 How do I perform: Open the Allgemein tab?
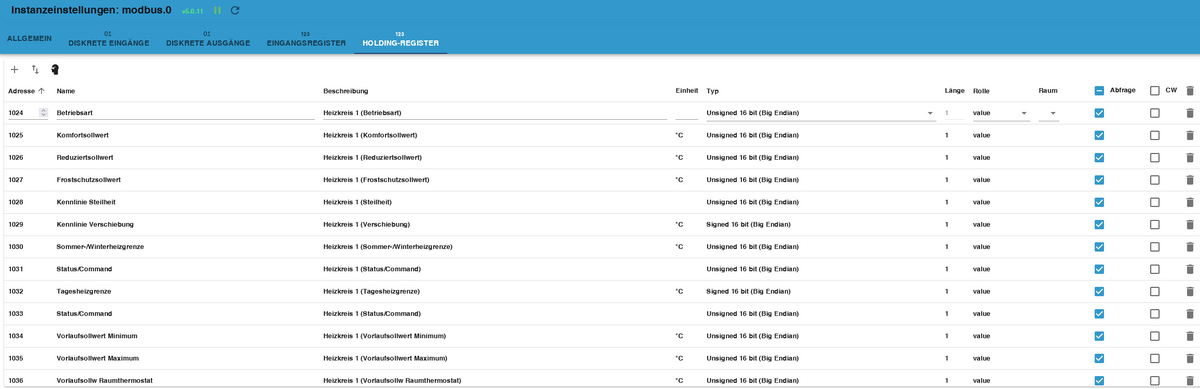coord(30,38)
